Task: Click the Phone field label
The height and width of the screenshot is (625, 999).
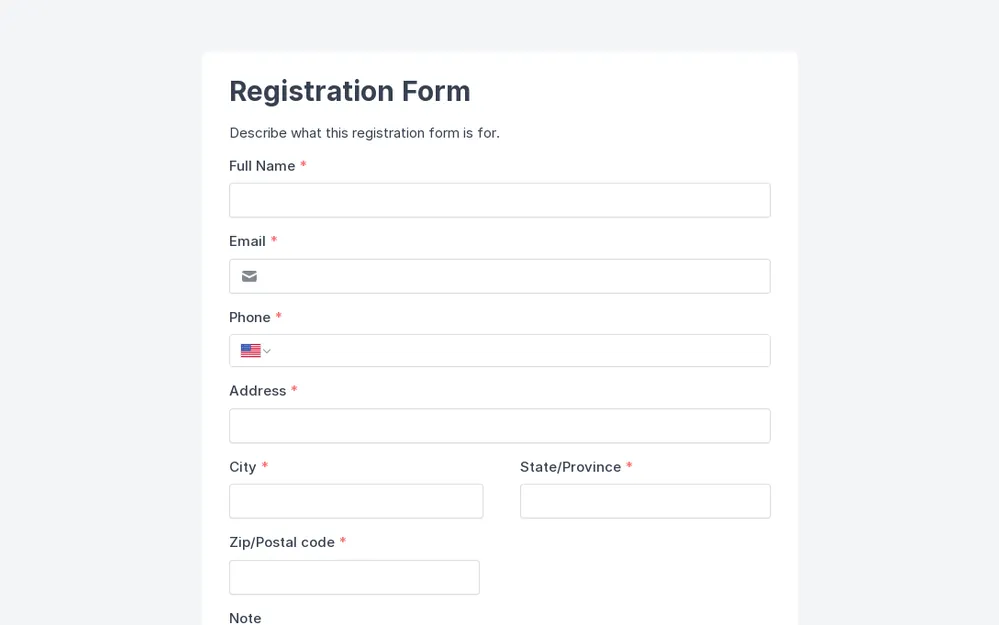Action: [x=249, y=317]
